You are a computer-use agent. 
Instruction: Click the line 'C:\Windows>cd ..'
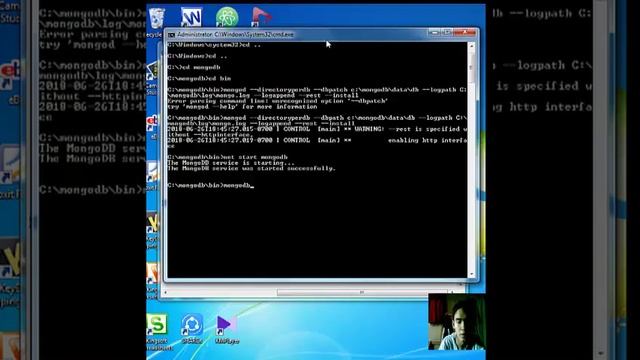(197, 56)
